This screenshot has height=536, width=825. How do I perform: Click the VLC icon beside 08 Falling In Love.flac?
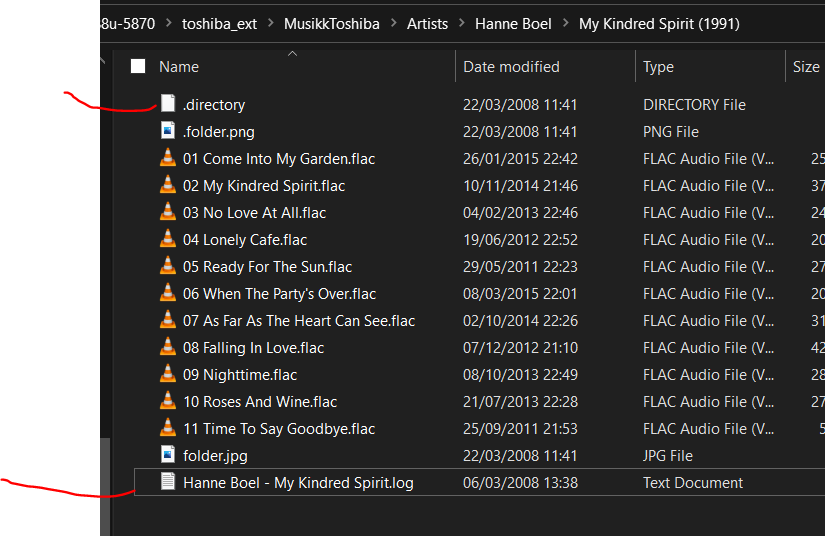coord(168,347)
